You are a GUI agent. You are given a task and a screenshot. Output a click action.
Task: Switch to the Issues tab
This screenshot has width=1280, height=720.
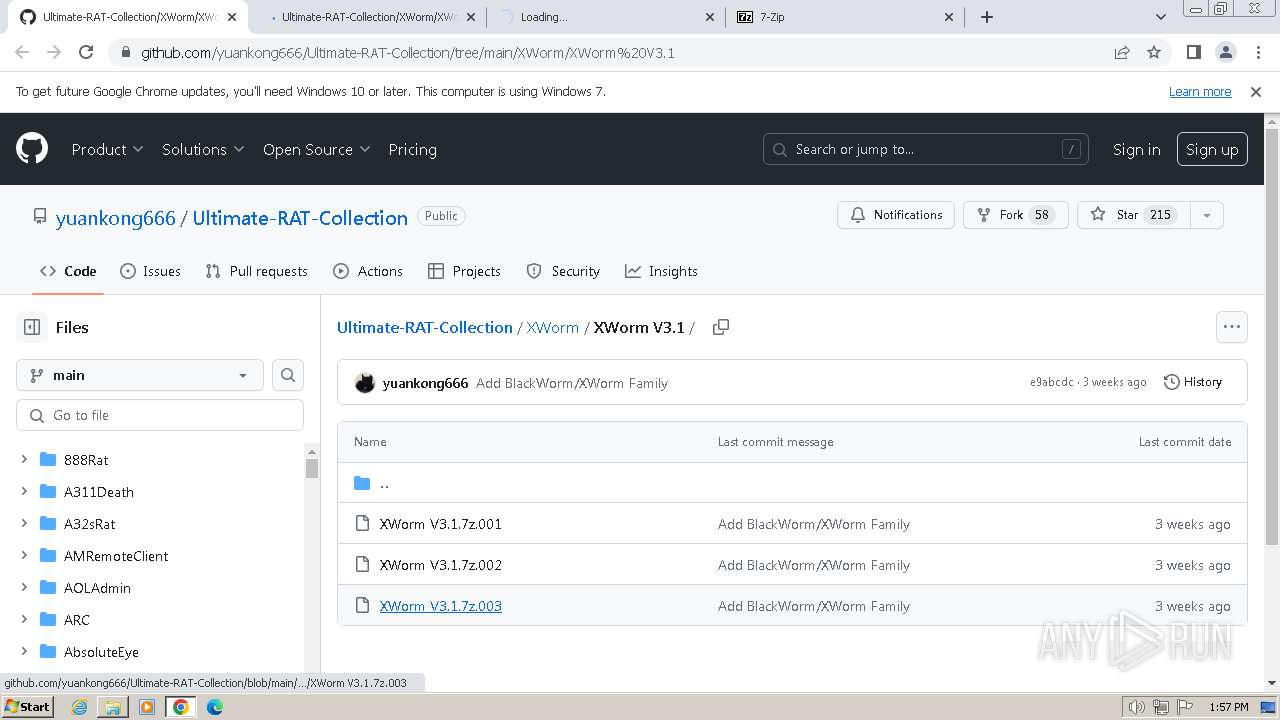tap(150, 271)
